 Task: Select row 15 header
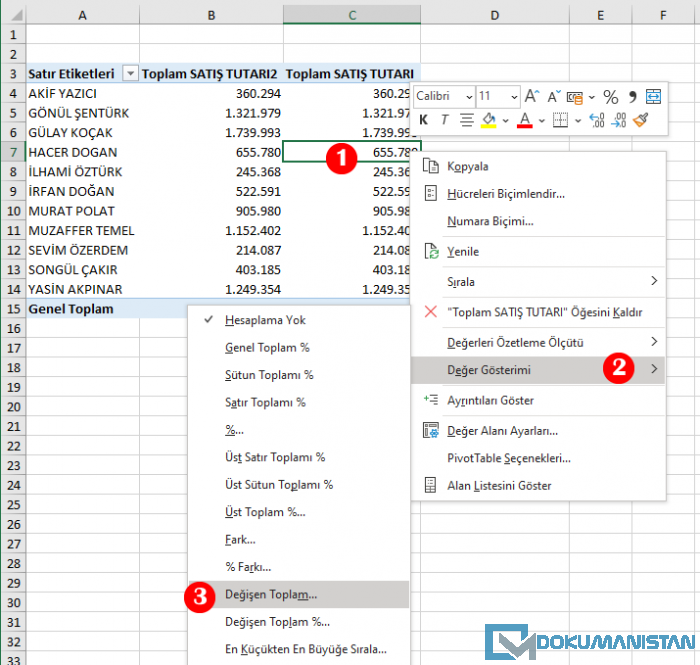coord(13,309)
